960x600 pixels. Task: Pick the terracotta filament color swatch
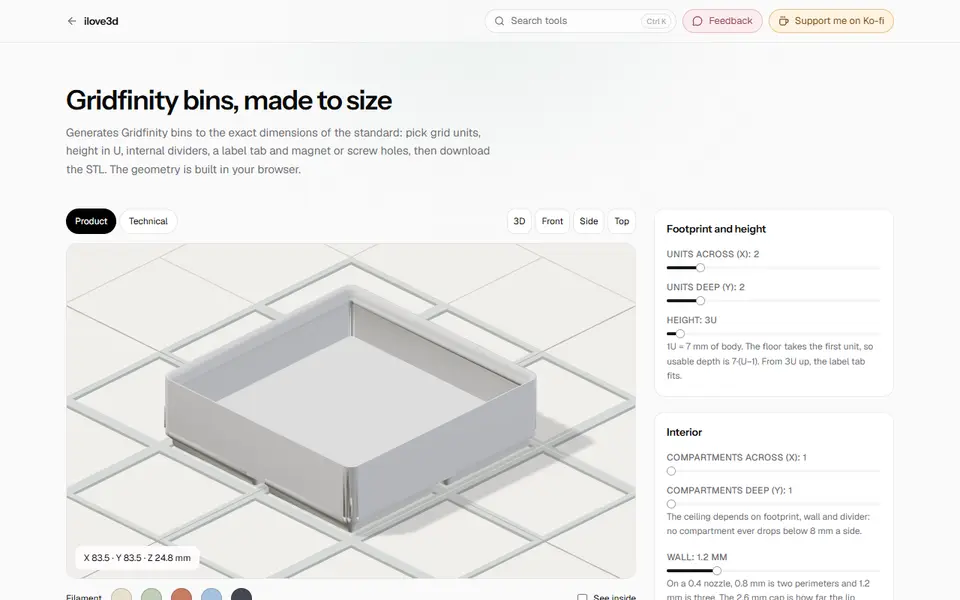tap(181, 595)
